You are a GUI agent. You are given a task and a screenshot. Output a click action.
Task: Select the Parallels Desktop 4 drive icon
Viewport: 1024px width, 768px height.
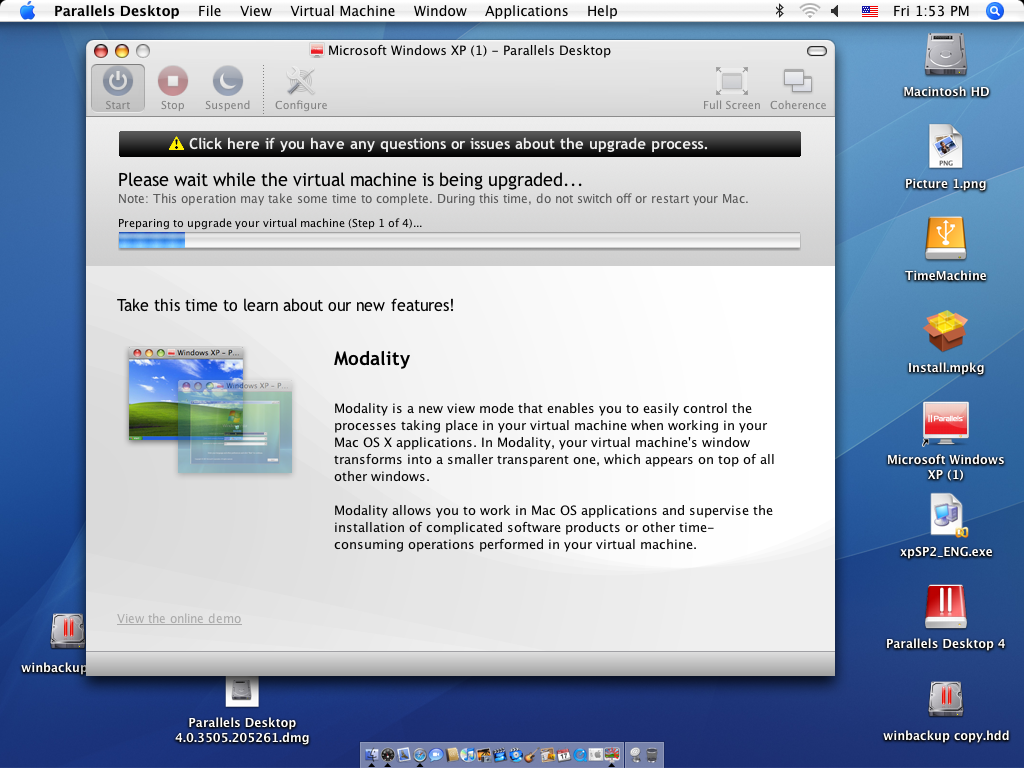point(946,607)
